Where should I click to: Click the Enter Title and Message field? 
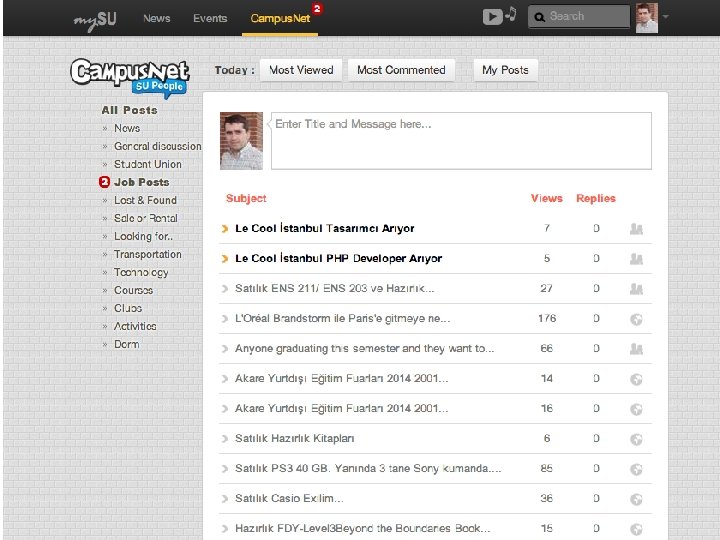461,141
